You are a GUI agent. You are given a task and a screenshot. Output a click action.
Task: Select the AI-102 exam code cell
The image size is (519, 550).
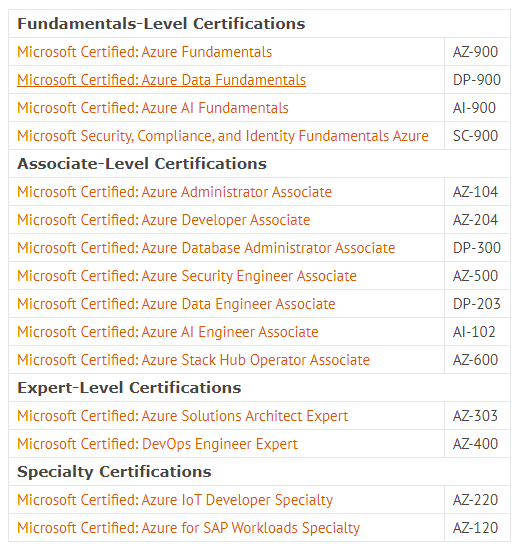477,332
